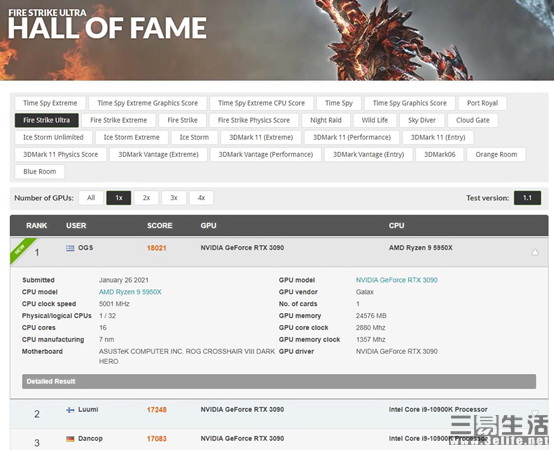Click the ROG CROSSHAIR VIII DARK HERO motherboard text
The height and width of the screenshot is (450, 554).
187,356
